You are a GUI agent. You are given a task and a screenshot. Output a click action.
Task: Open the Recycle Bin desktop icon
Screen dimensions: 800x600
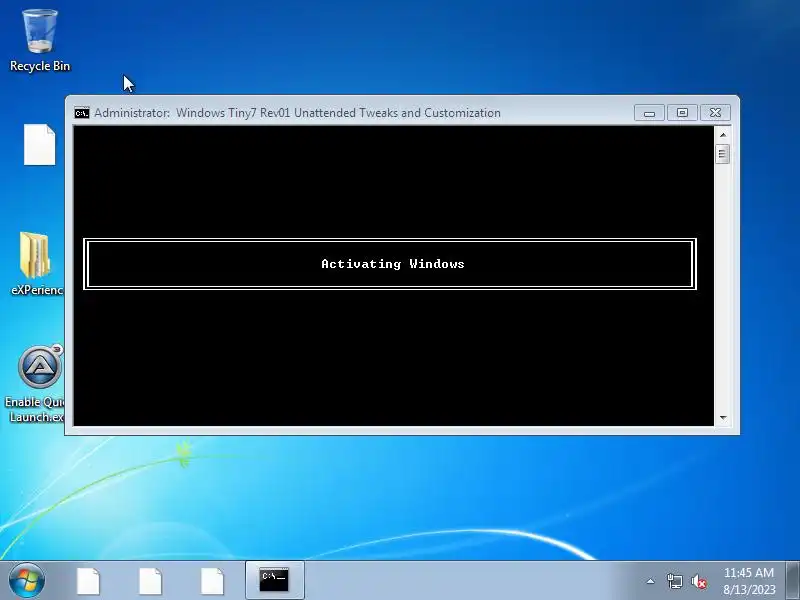click(40, 41)
